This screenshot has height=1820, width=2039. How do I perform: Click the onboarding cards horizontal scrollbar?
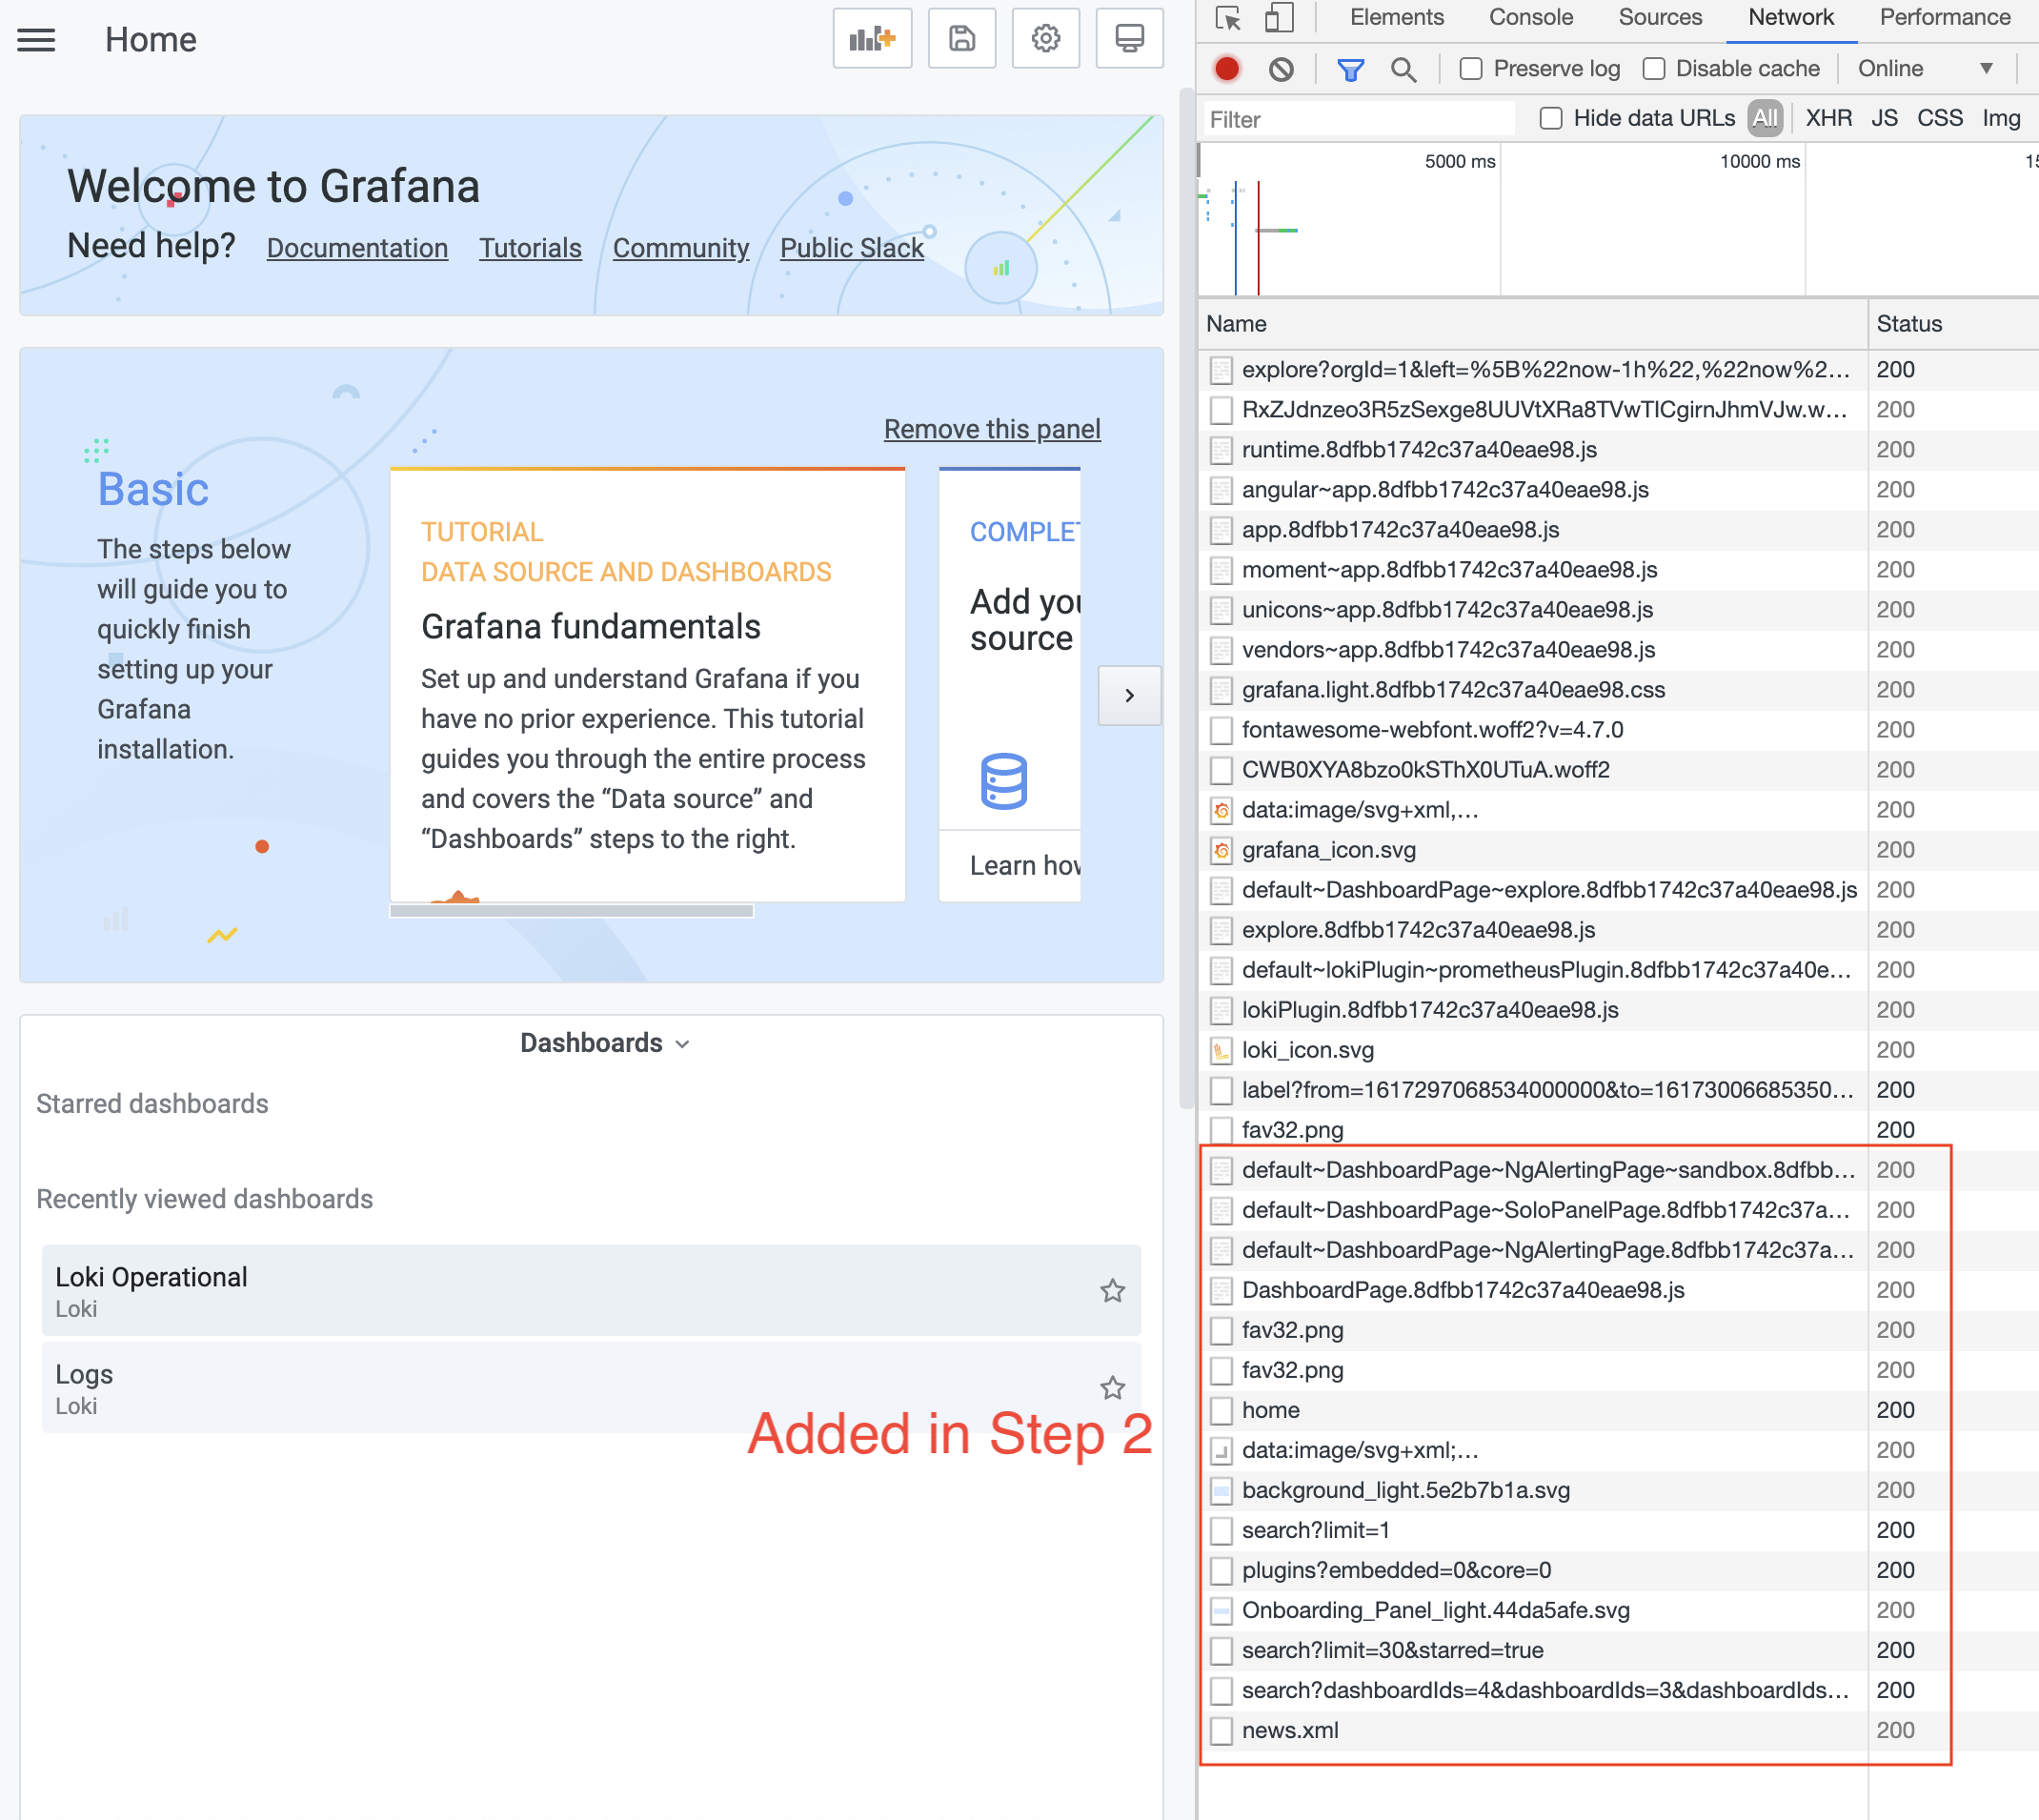point(571,910)
